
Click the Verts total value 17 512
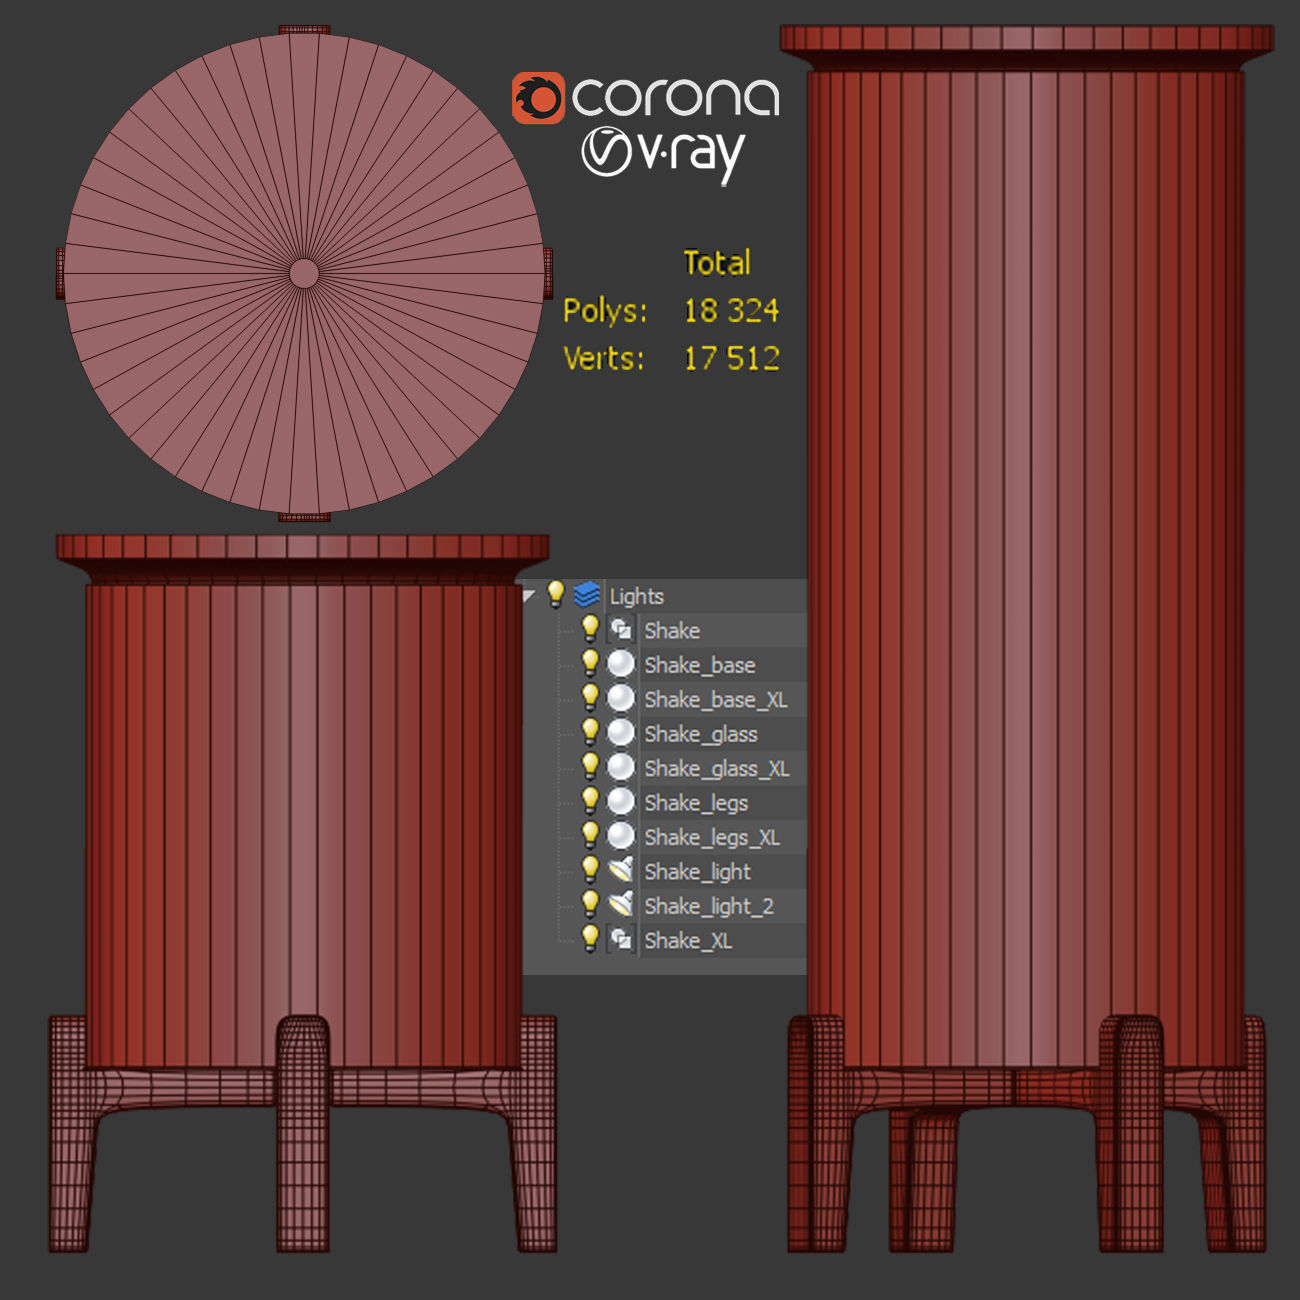click(x=731, y=358)
